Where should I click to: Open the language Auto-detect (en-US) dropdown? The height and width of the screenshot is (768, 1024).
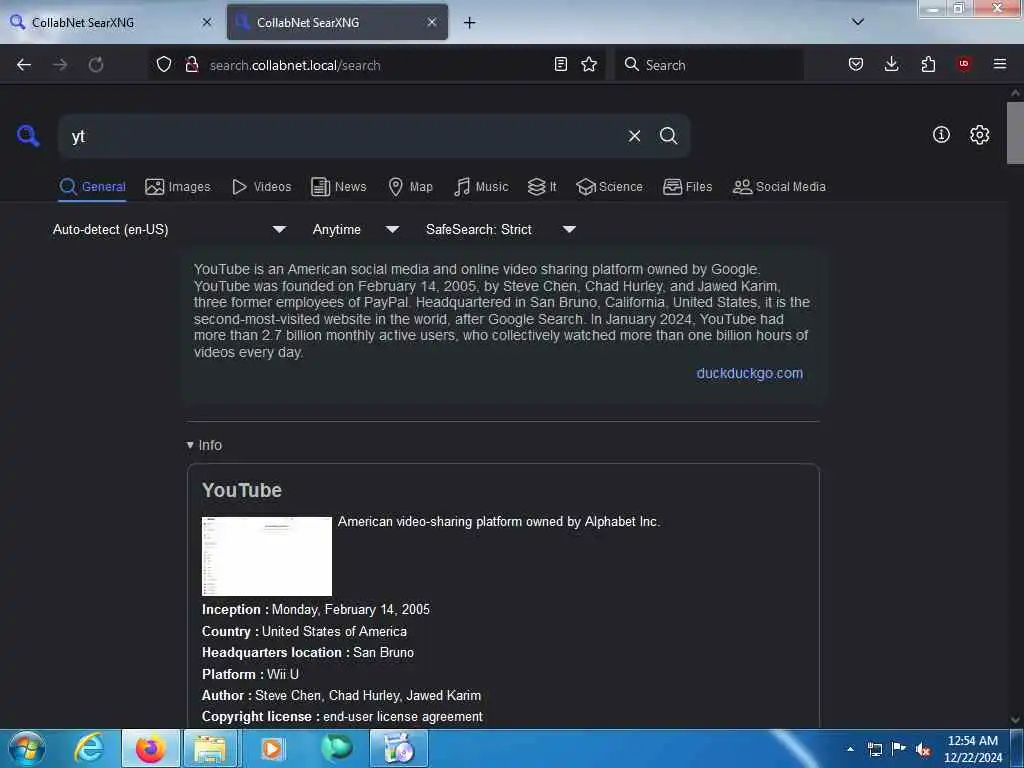pos(169,230)
